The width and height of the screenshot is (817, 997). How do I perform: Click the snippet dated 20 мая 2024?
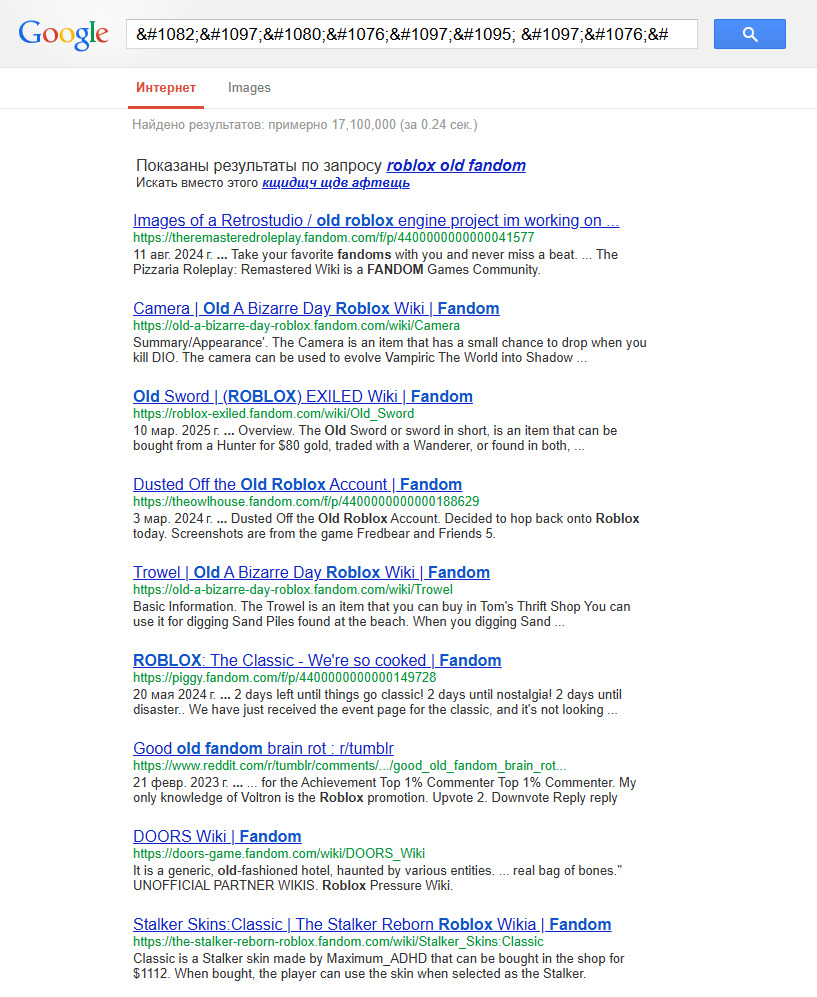click(377, 702)
